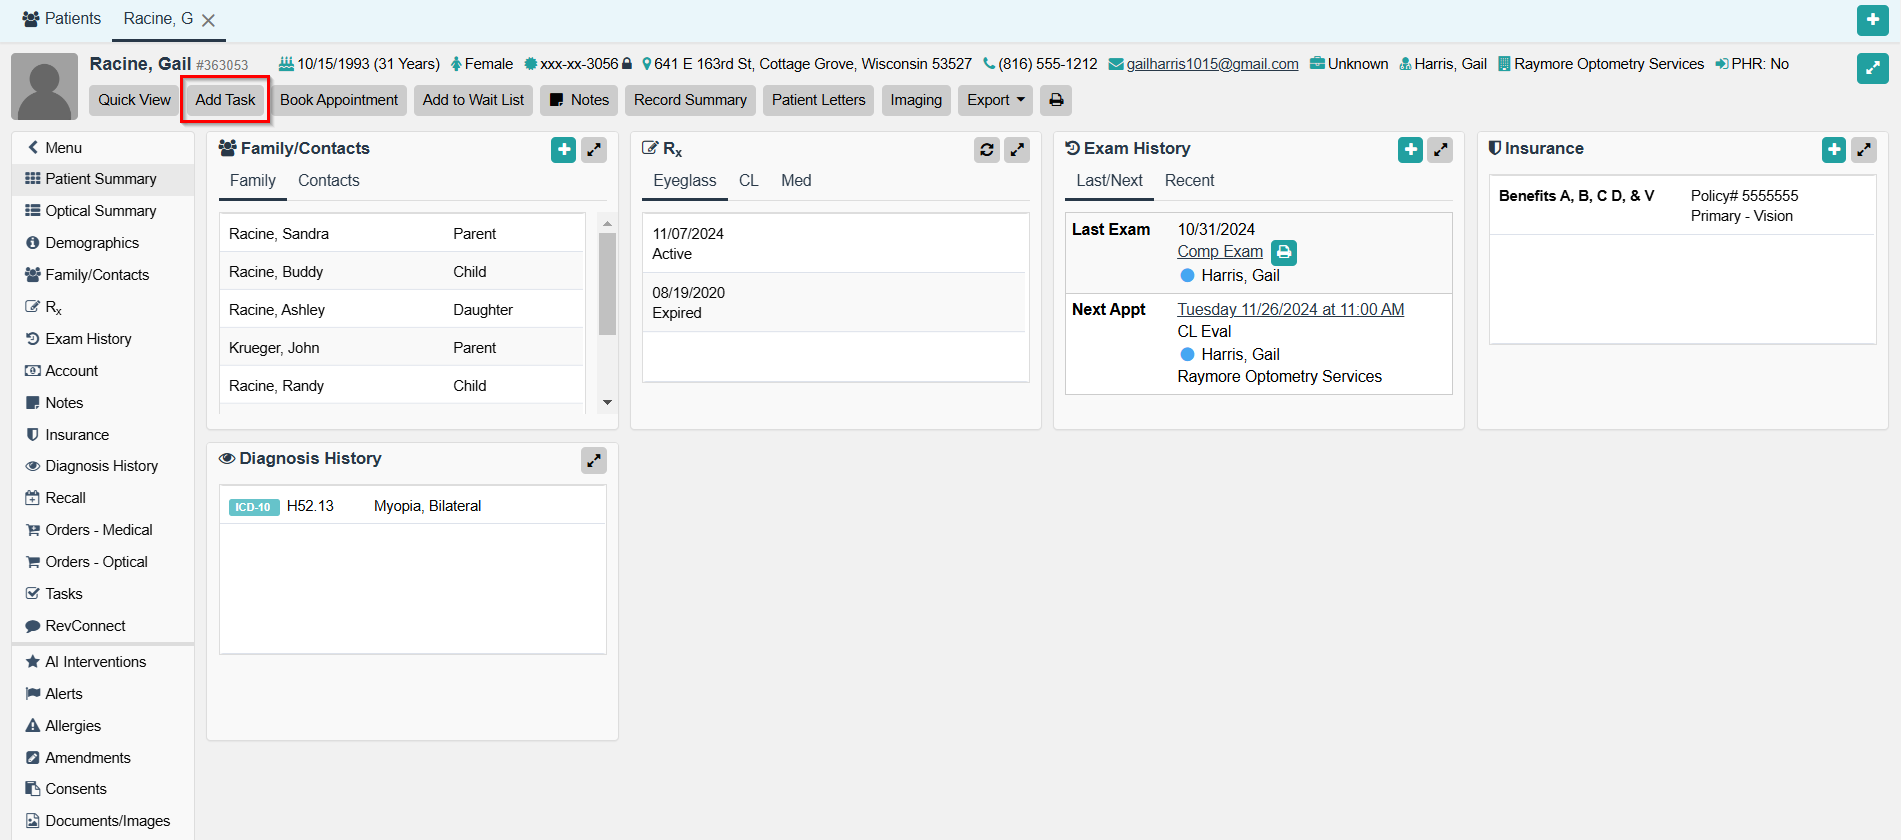This screenshot has height=840, width=1901.
Task: Click the green plus button at top right
Action: tap(1872, 20)
